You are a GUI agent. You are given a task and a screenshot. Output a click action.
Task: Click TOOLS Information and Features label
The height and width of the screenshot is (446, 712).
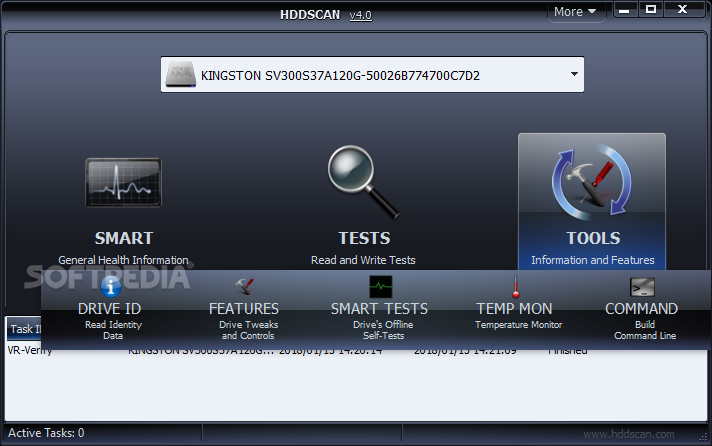[x=593, y=260]
